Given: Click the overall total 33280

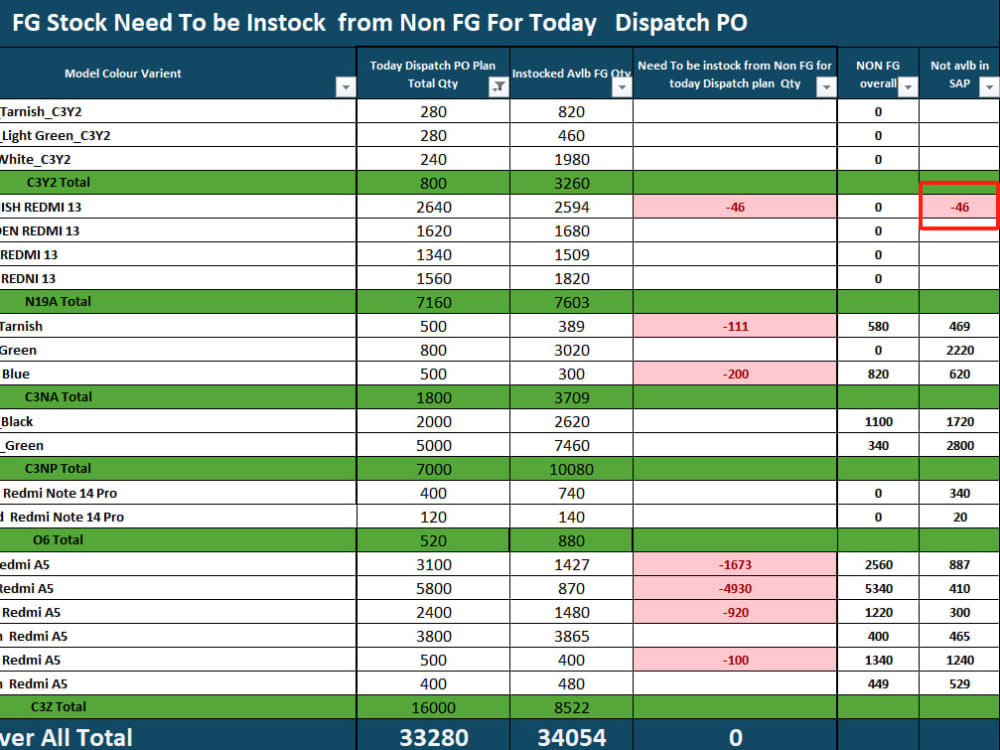Looking at the screenshot, I should coord(434,737).
